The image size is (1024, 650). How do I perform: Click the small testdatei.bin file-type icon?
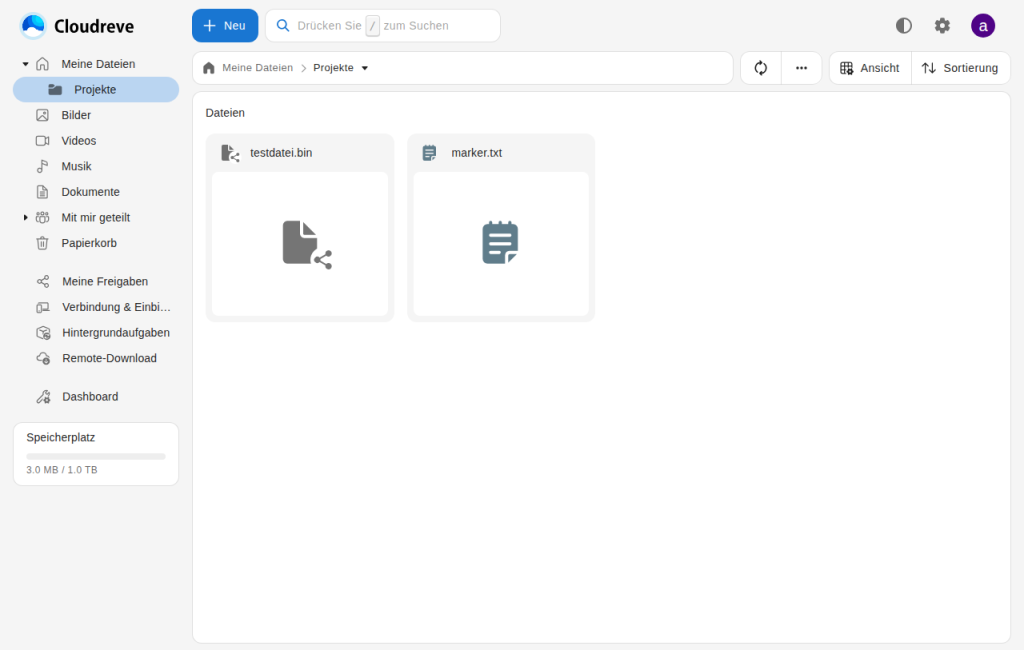[230, 153]
